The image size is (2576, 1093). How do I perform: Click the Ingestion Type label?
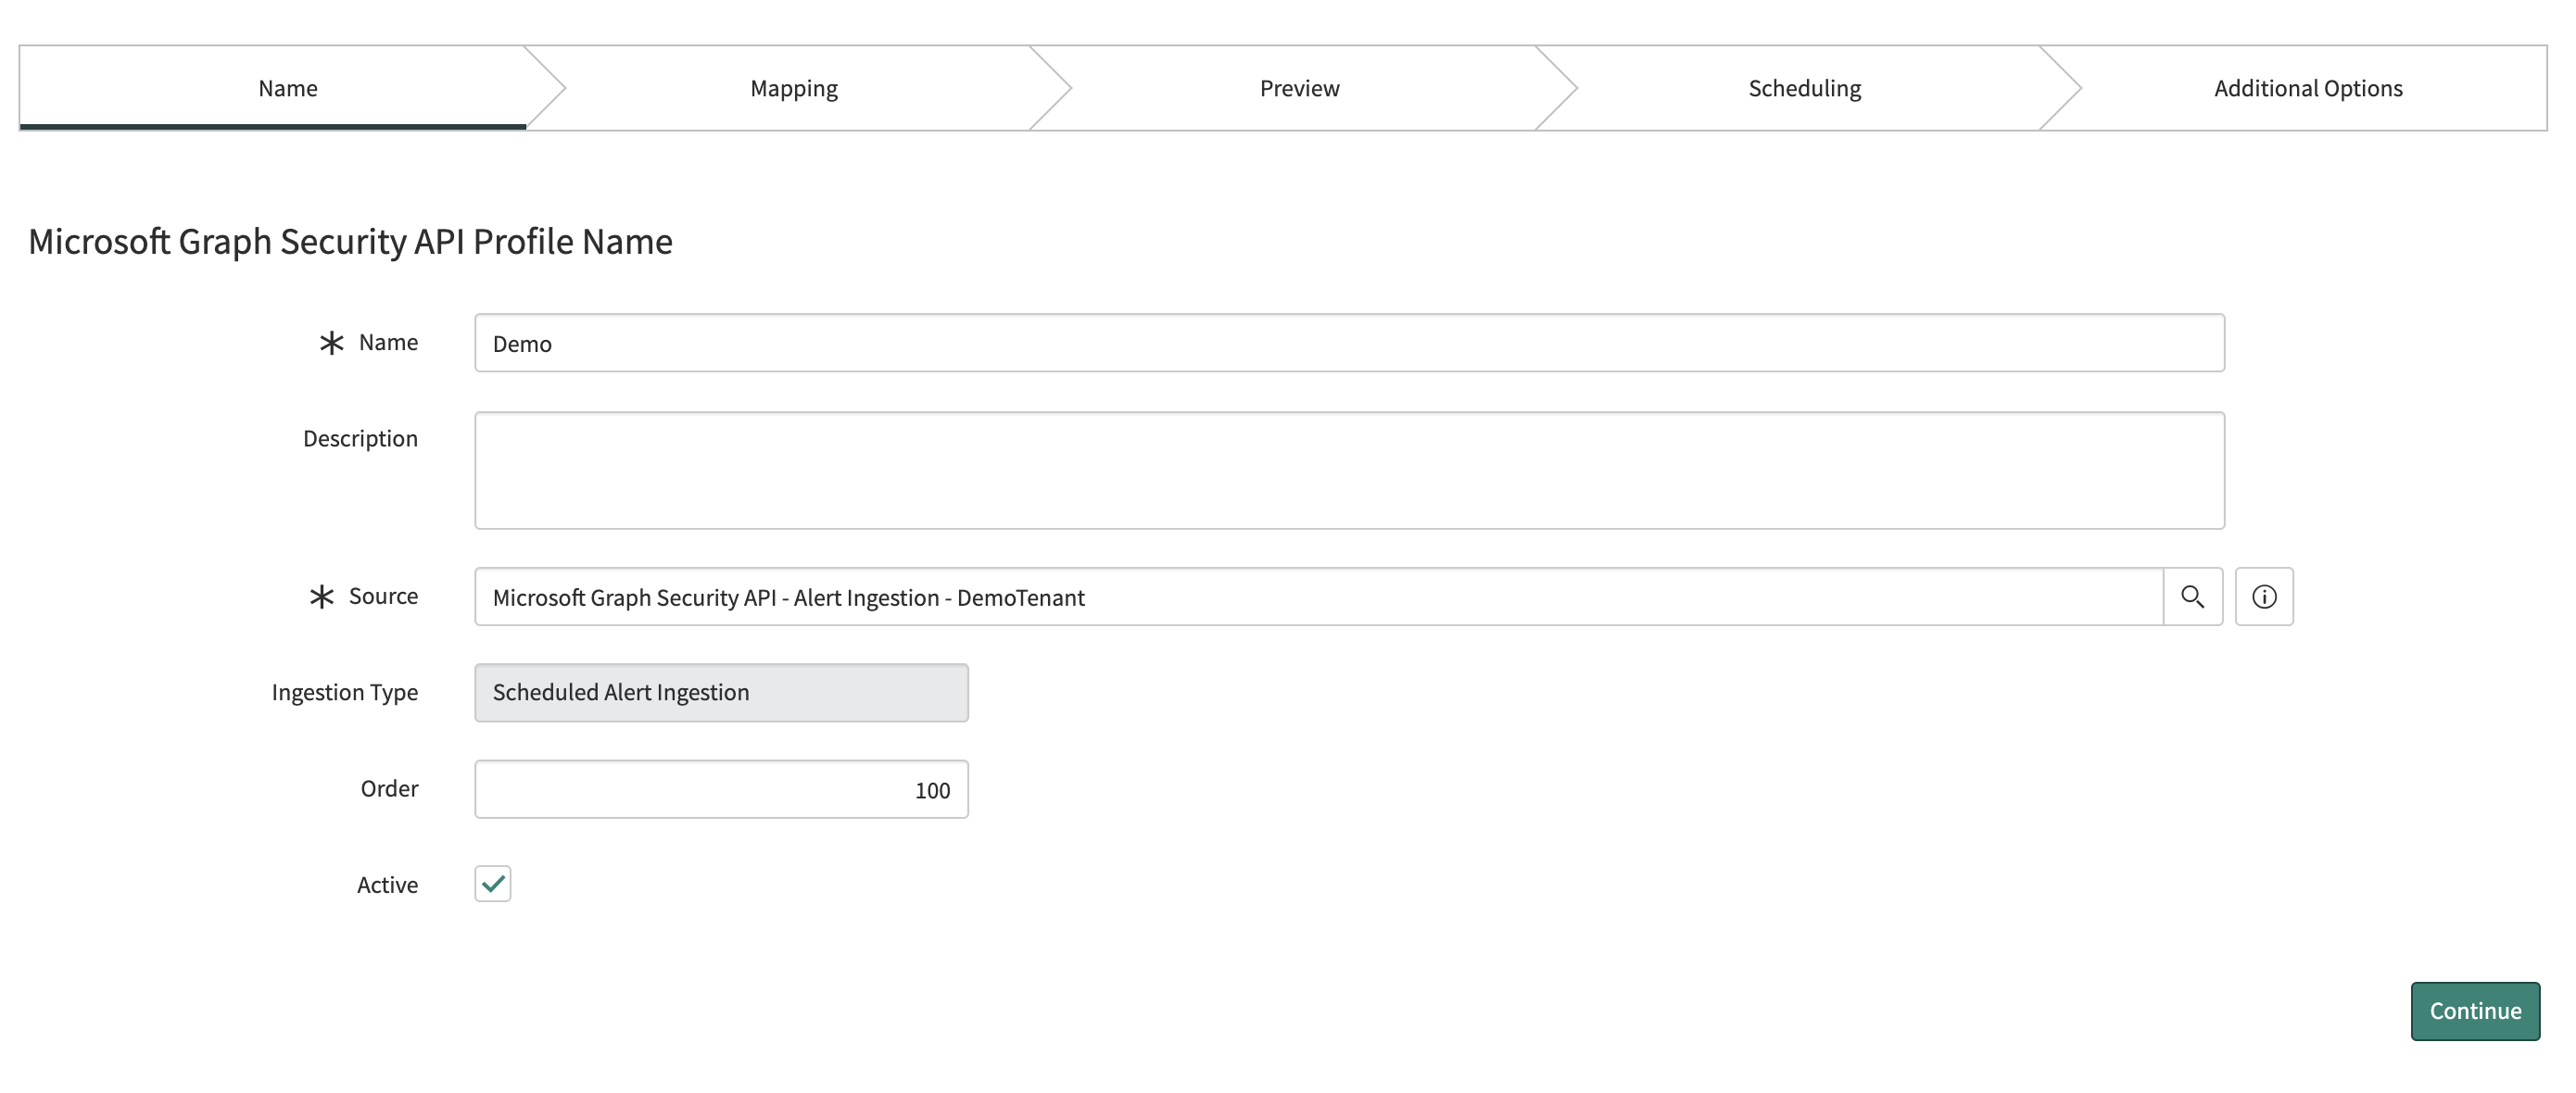[345, 692]
